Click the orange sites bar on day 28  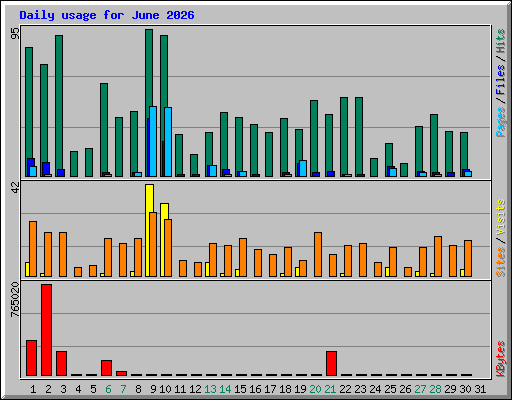coord(438,256)
